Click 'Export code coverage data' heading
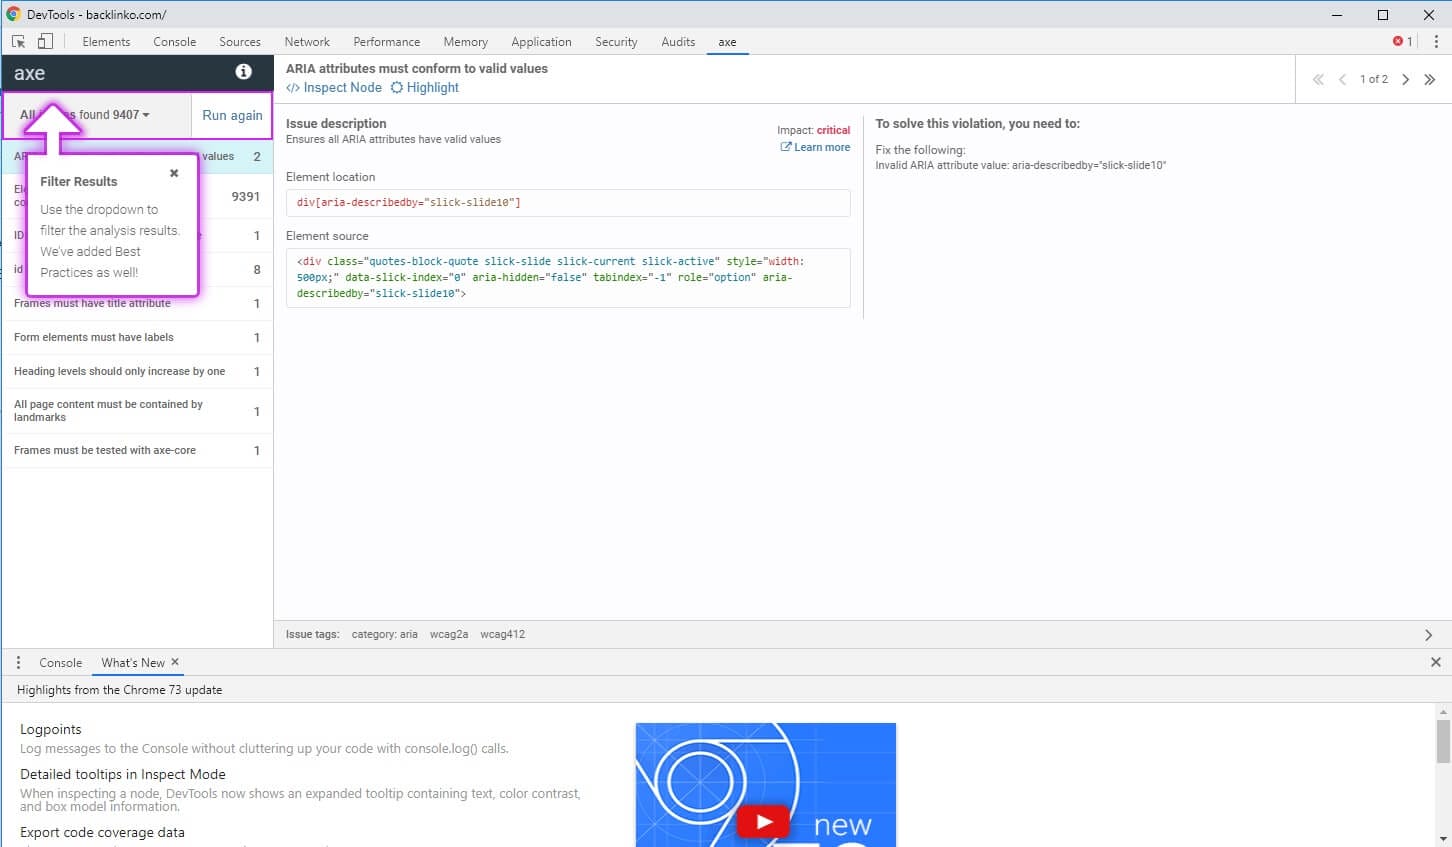This screenshot has height=847, width=1452. click(x=102, y=833)
